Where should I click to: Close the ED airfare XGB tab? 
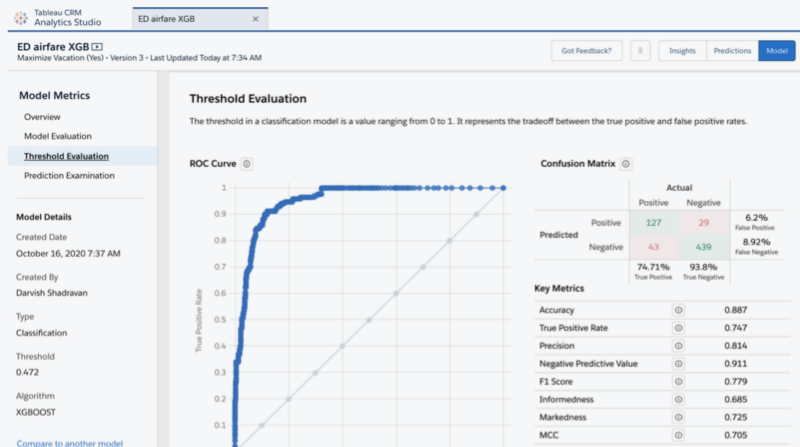pyautogui.click(x=256, y=18)
